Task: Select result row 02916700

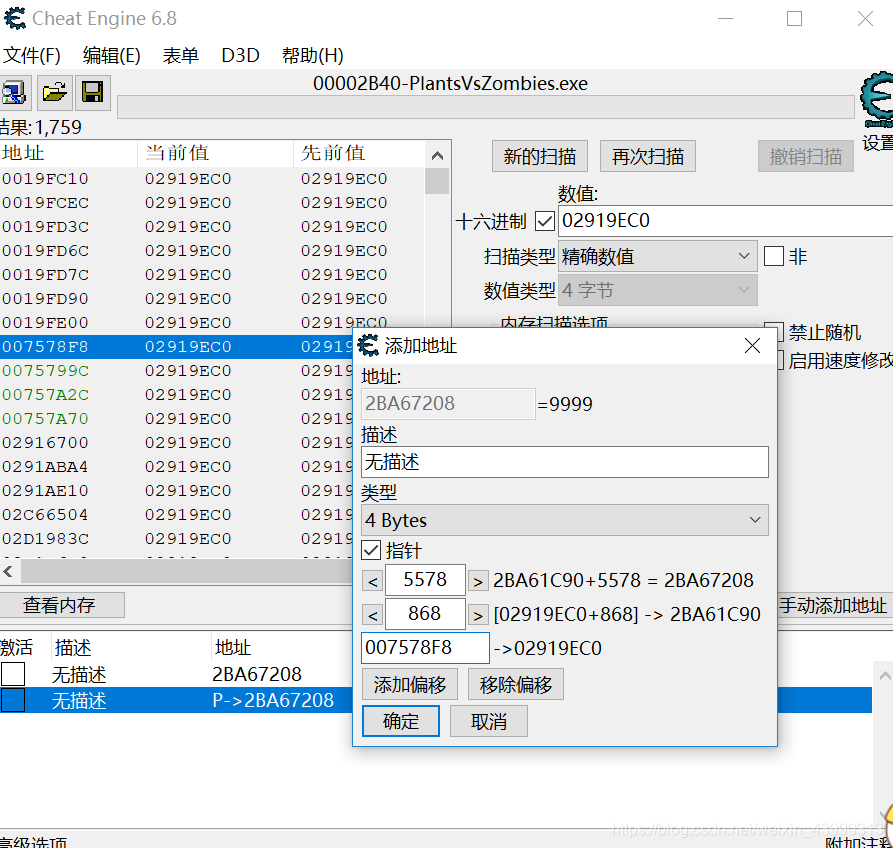Action: tap(177, 443)
